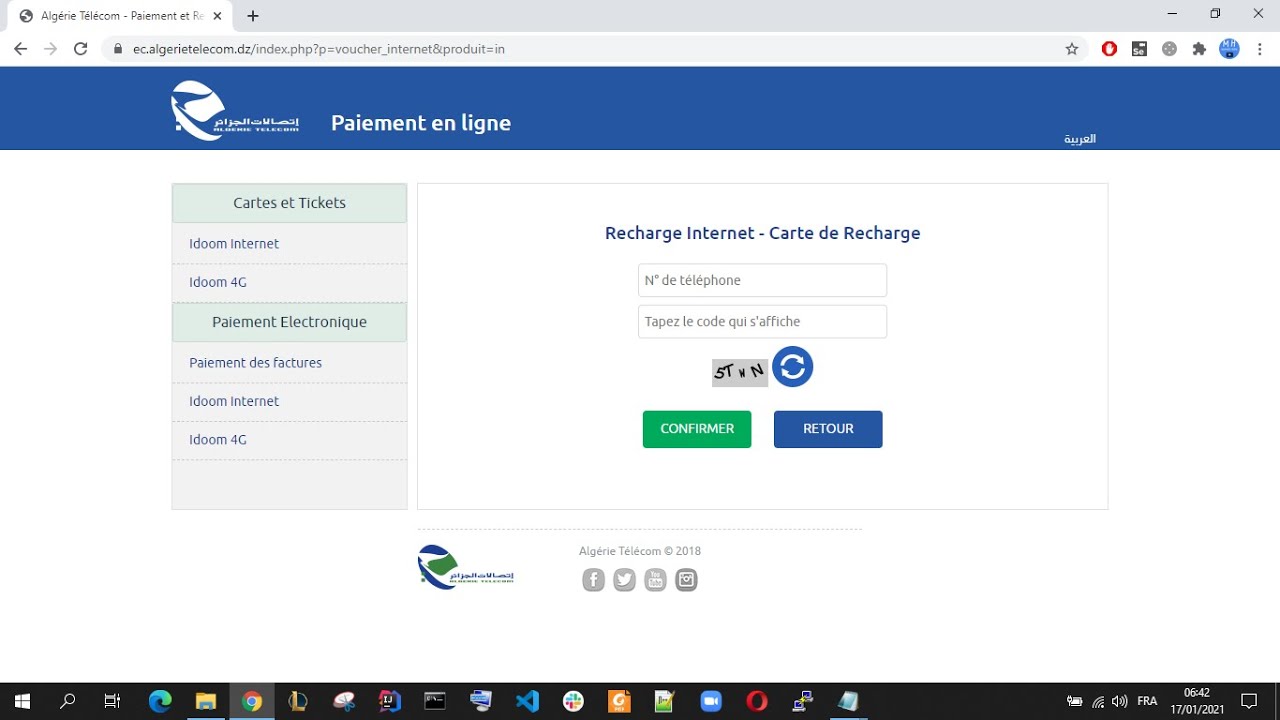This screenshot has width=1280, height=720.
Task: View site security lock info
Action: click(117, 49)
